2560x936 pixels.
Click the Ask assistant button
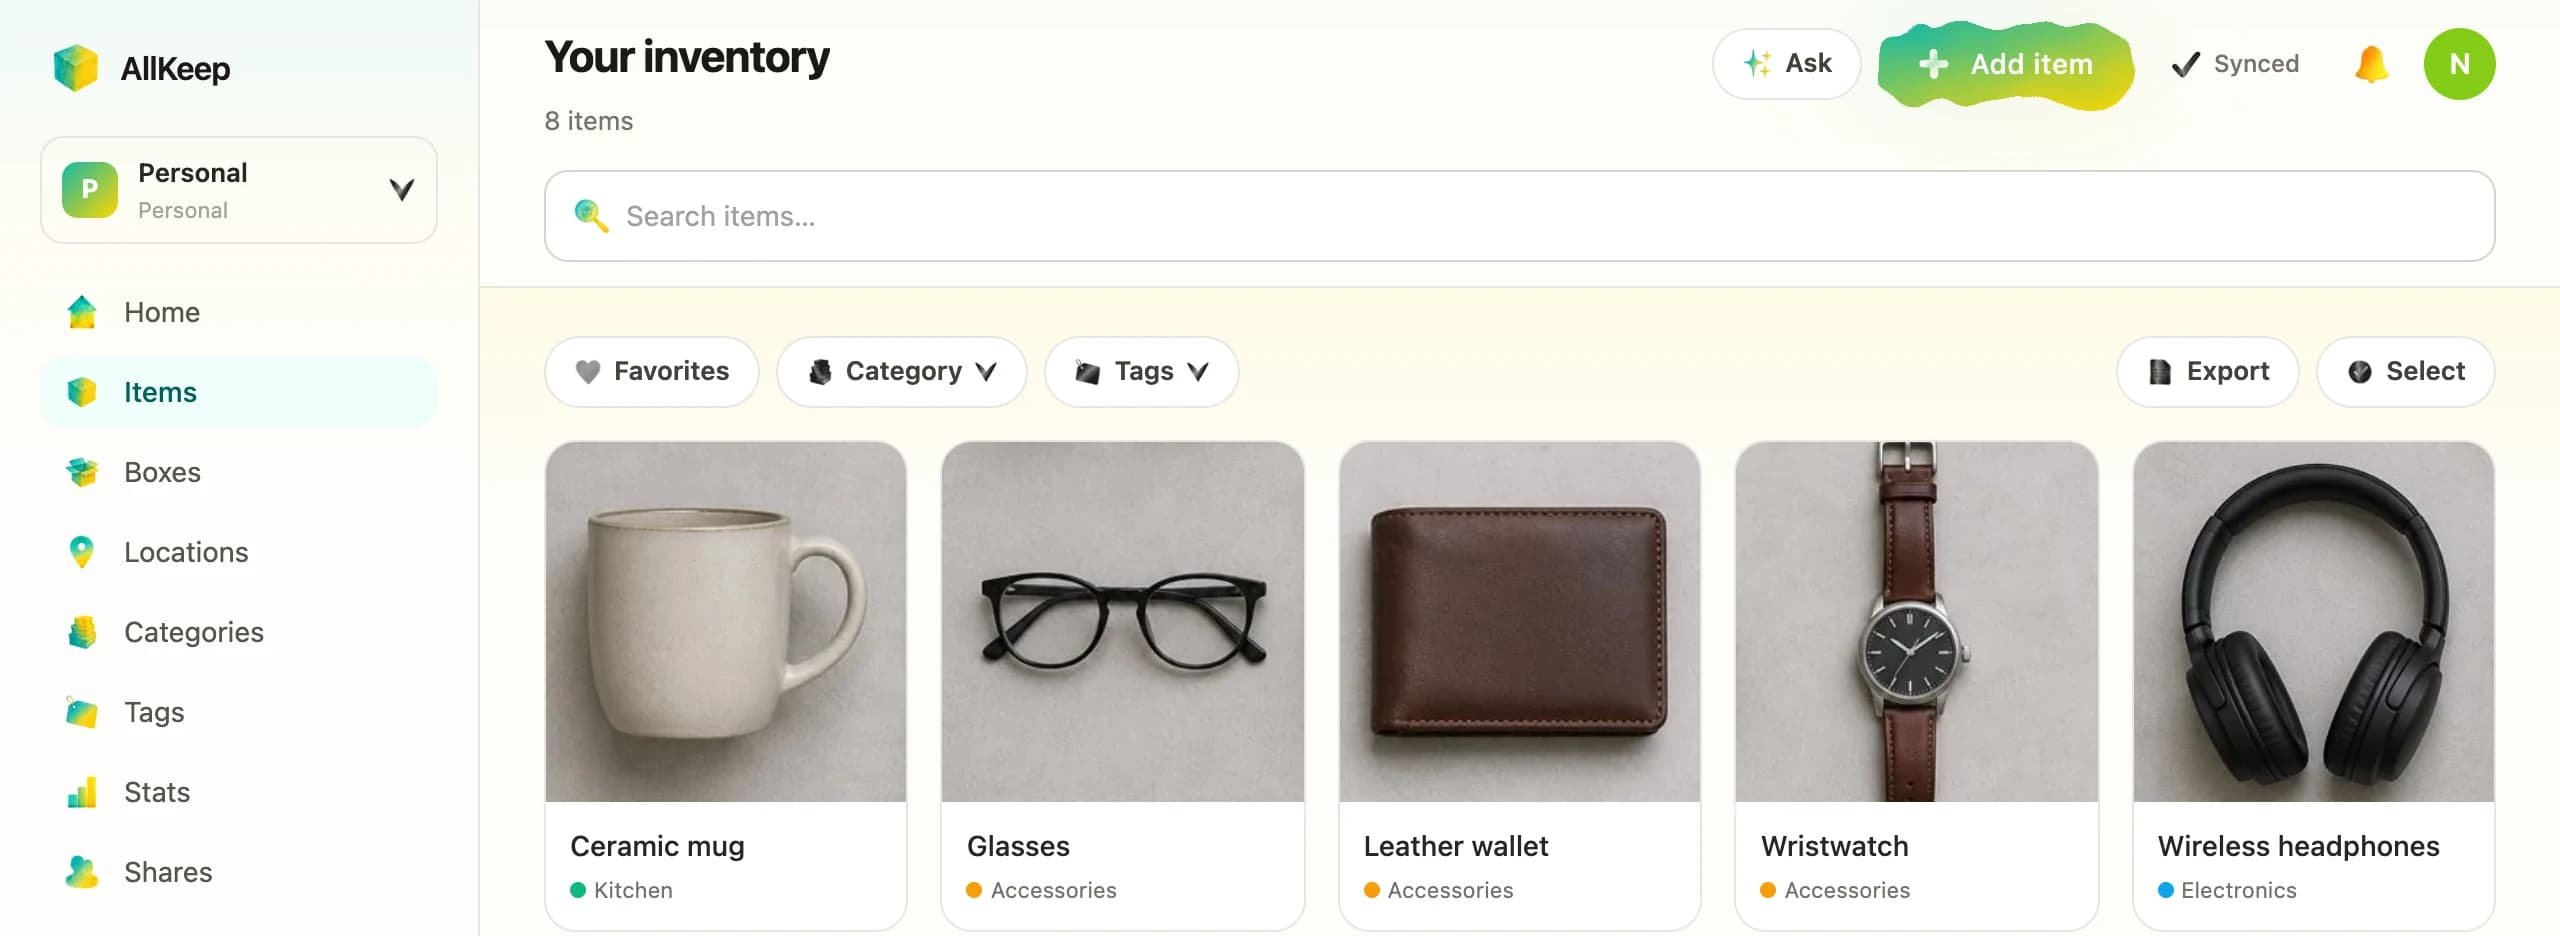click(x=1786, y=64)
